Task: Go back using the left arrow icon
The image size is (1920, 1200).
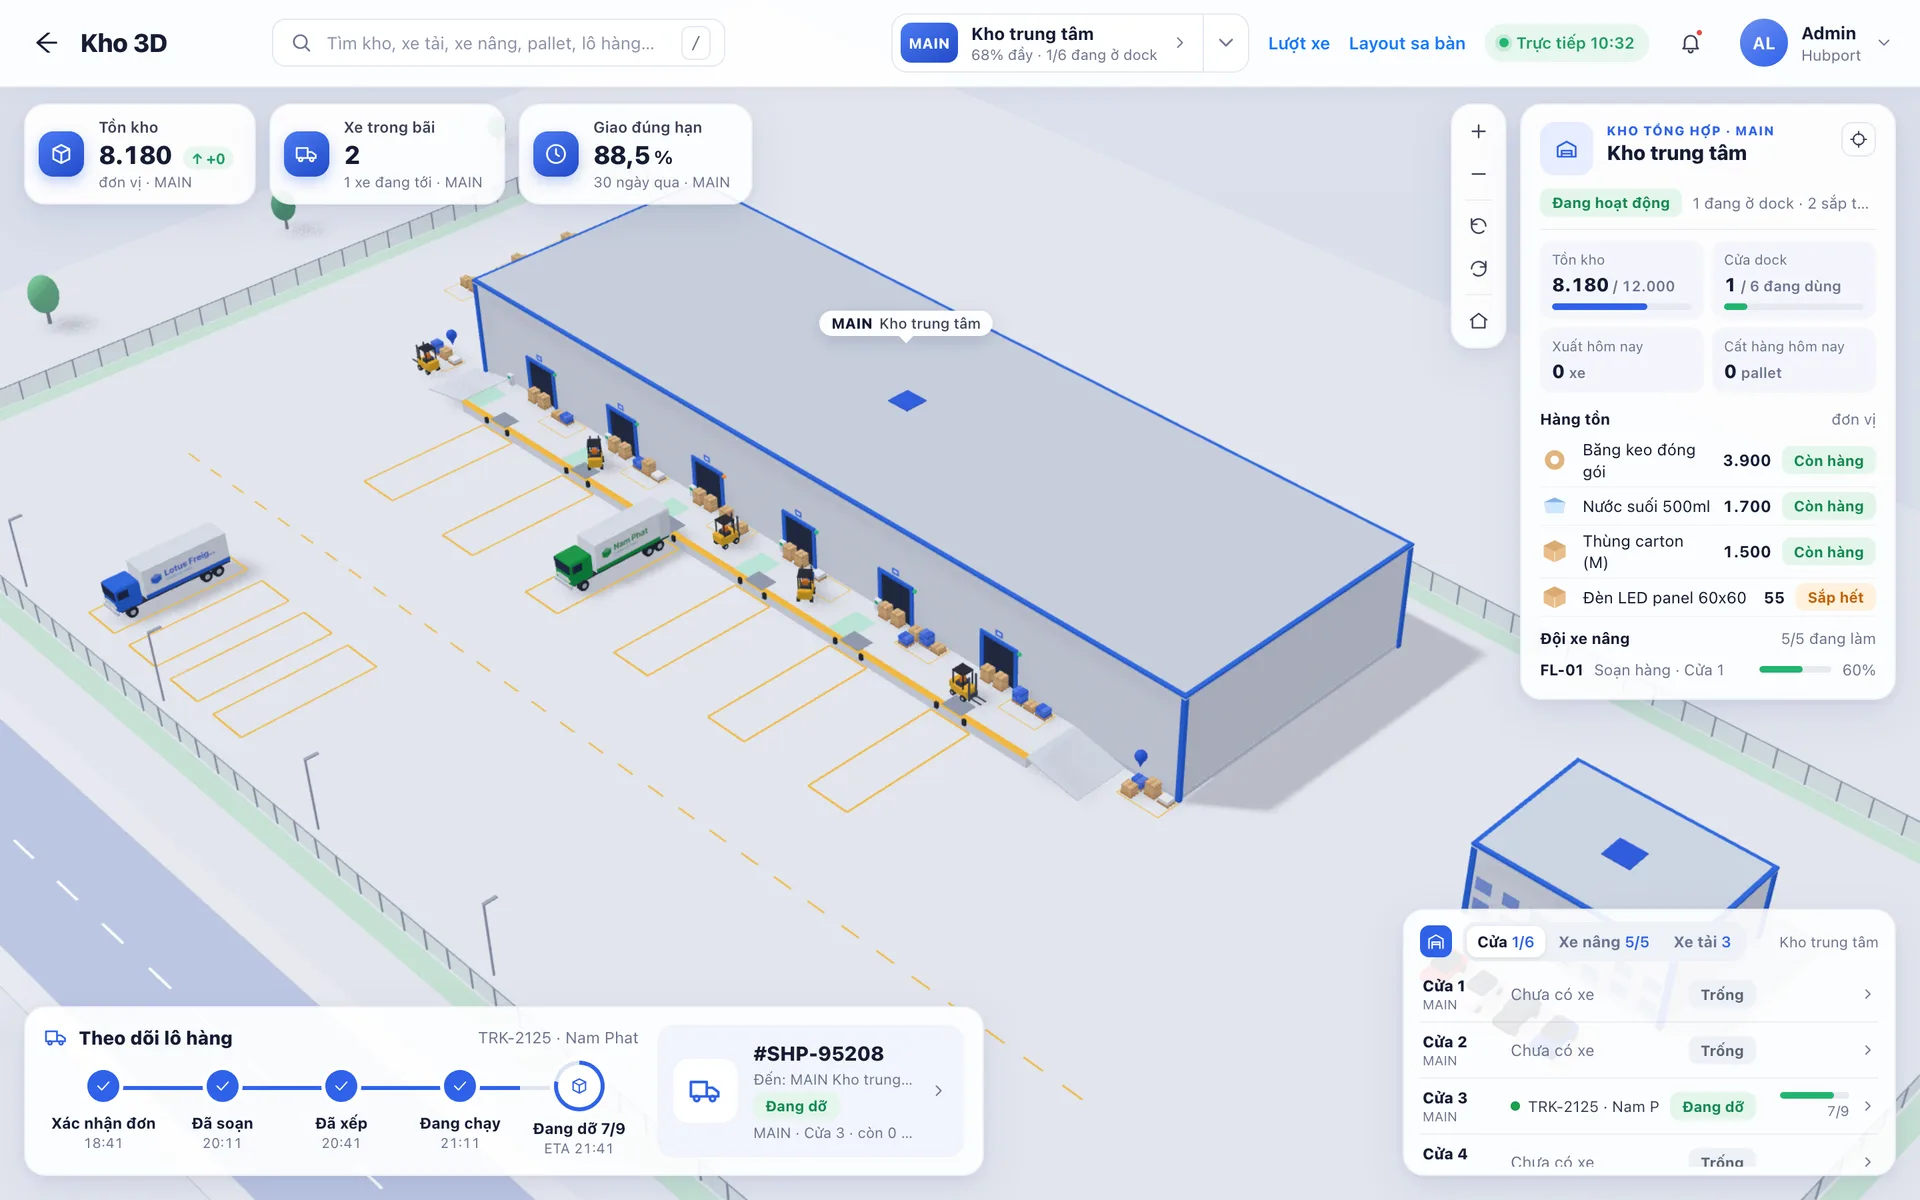Action: 46,43
